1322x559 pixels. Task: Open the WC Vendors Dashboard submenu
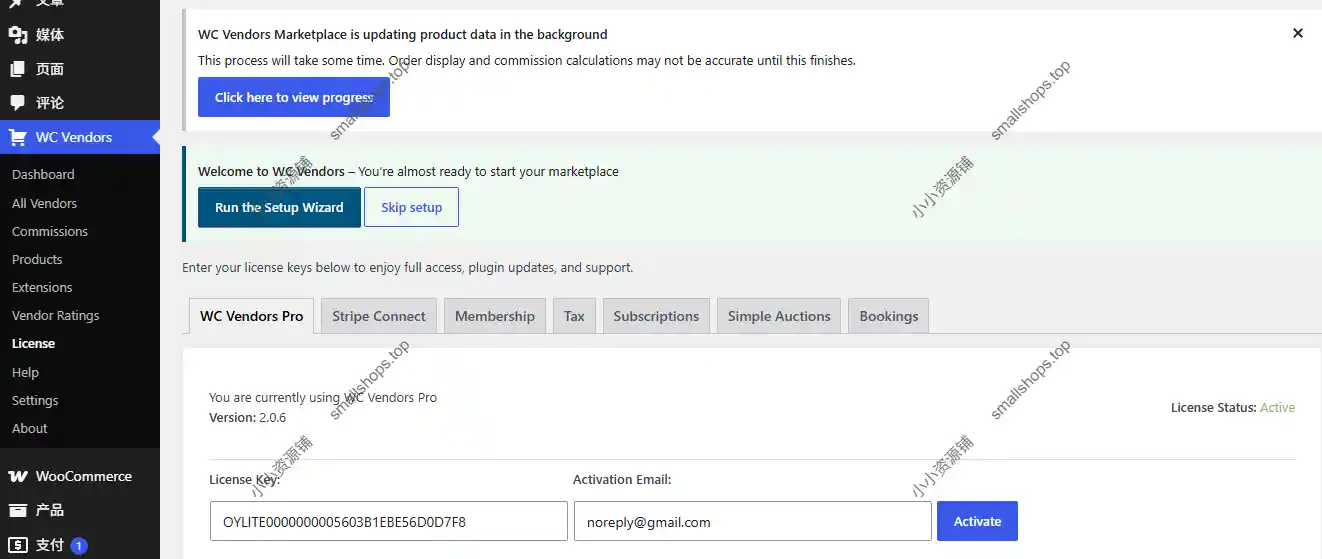(43, 174)
